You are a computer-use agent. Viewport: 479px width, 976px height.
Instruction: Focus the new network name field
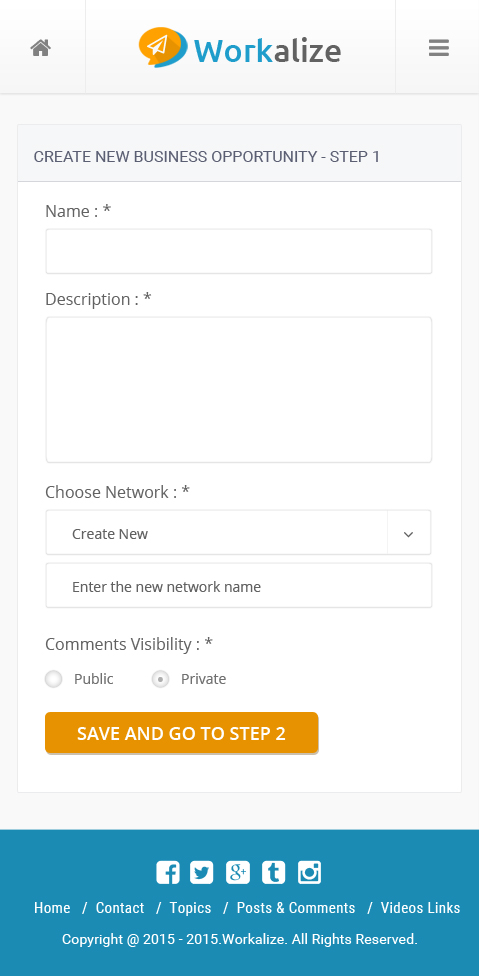tap(239, 586)
